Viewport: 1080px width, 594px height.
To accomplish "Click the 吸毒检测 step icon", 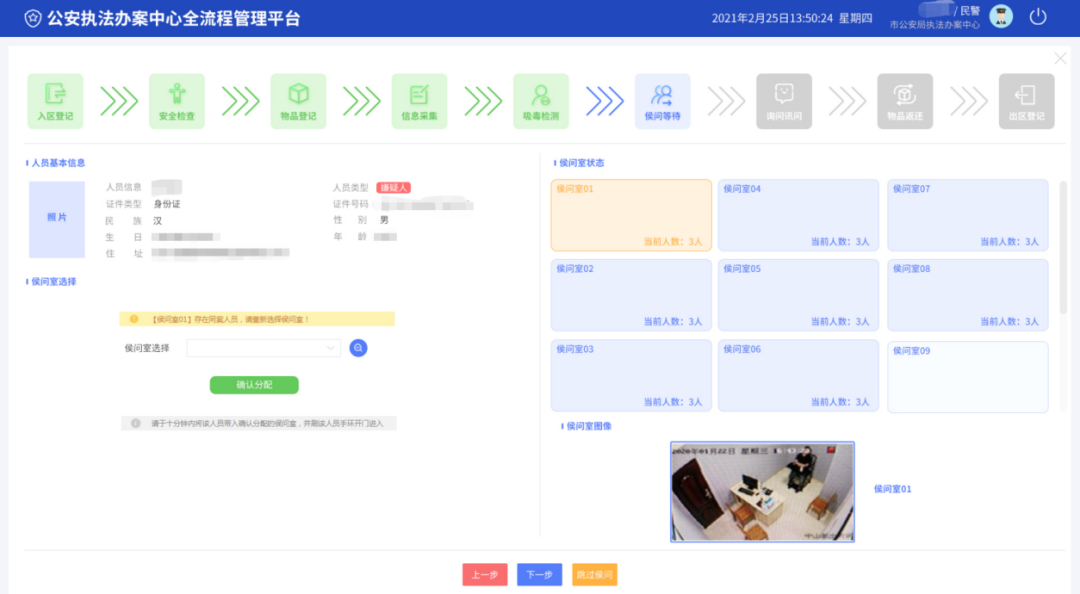I will coord(541,101).
